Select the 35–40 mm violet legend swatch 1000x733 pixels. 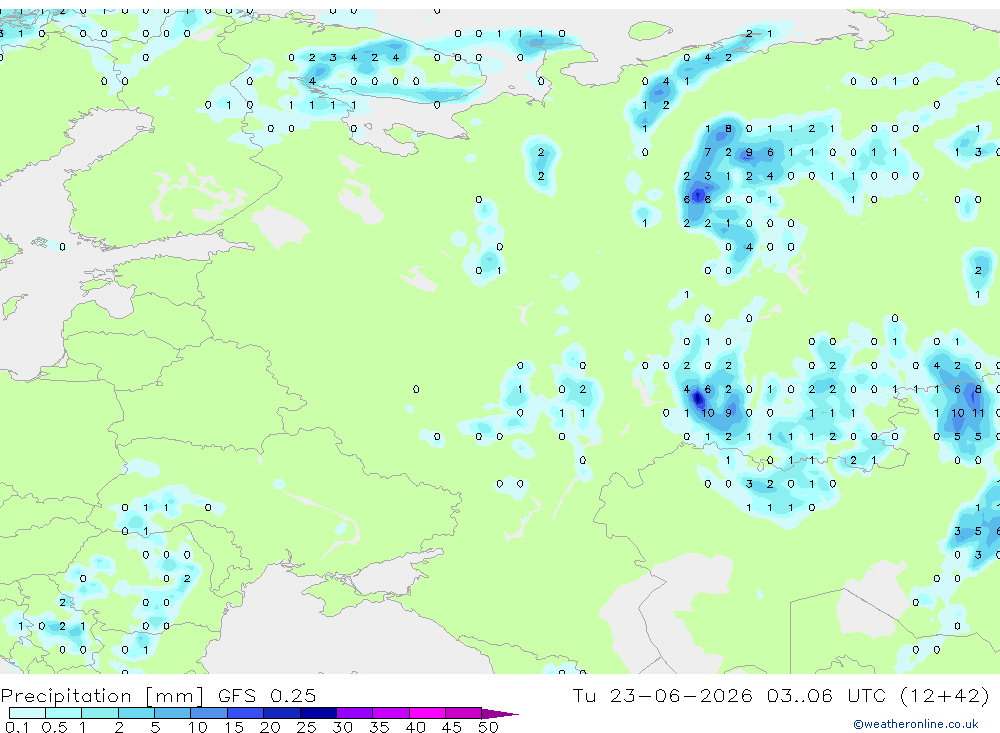click(390, 713)
